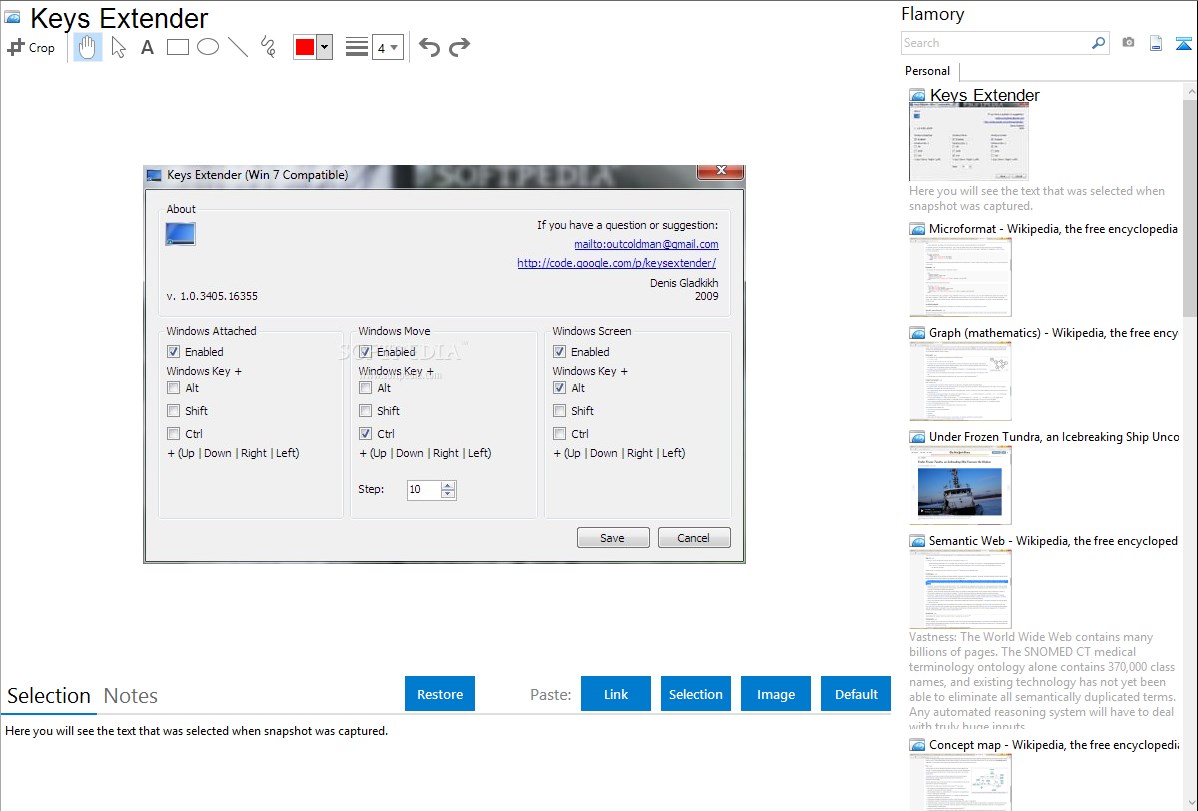Viewport: 1198px width, 811px height.
Task: Toggle Alt checkbox under Windows Screen
Action: coord(560,388)
